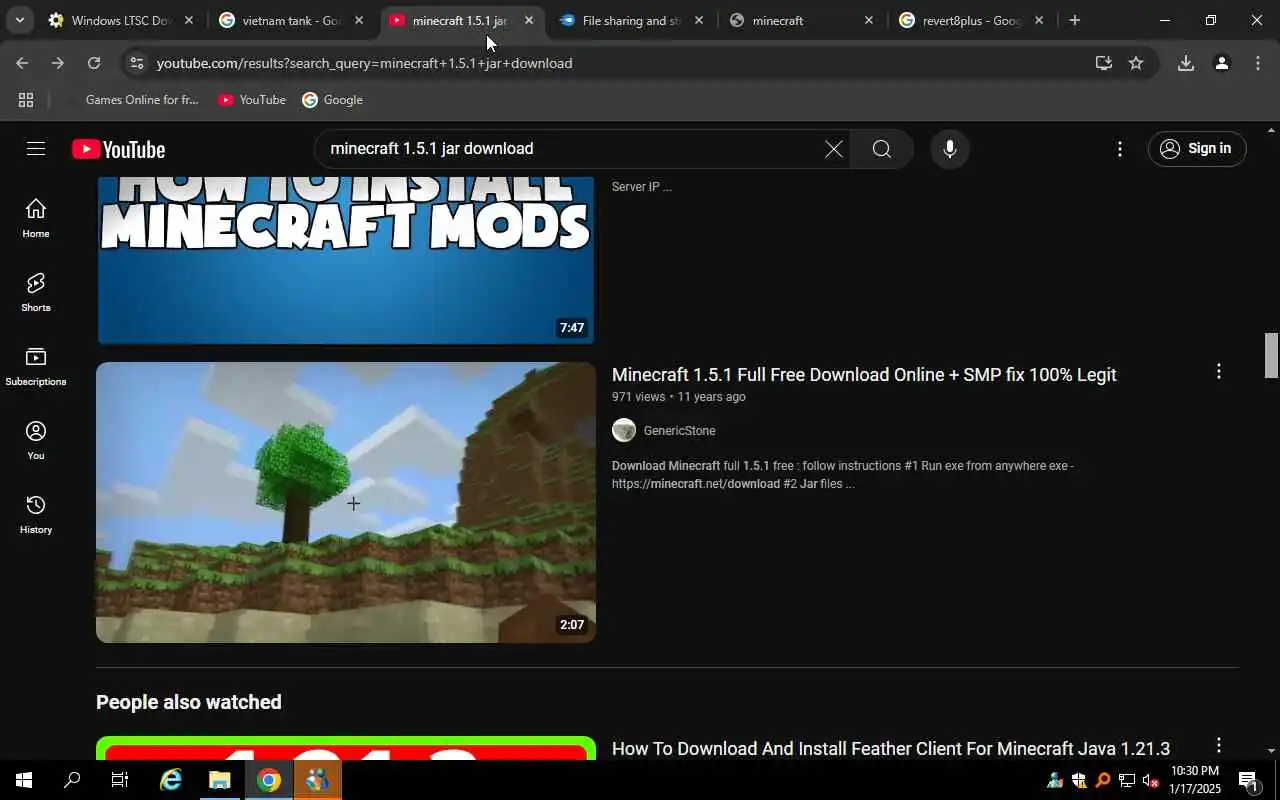Switch to the File sharing and storage tab
This screenshot has width=1280, height=800.
[632, 20]
